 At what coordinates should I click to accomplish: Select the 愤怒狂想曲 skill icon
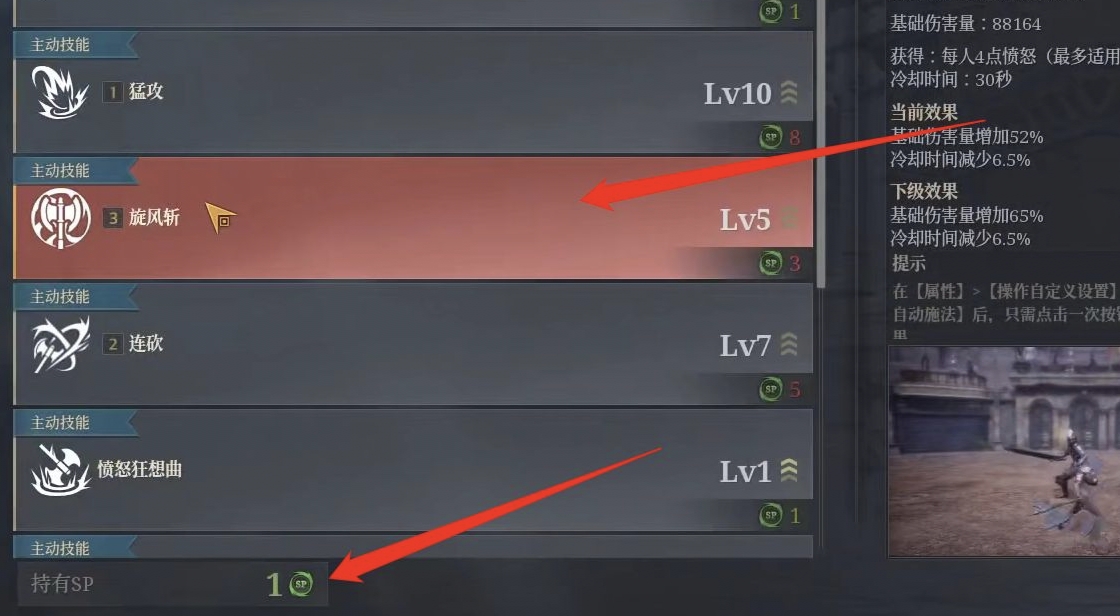click(61, 470)
